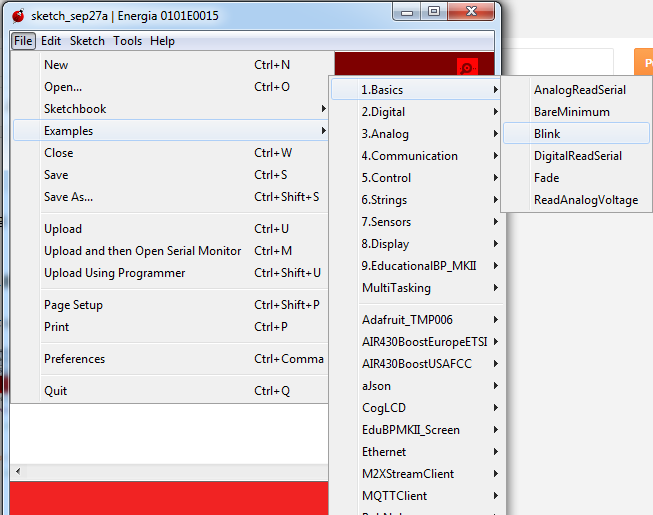Maximize the Energia window
653x515 pixels.
pos(434,12)
